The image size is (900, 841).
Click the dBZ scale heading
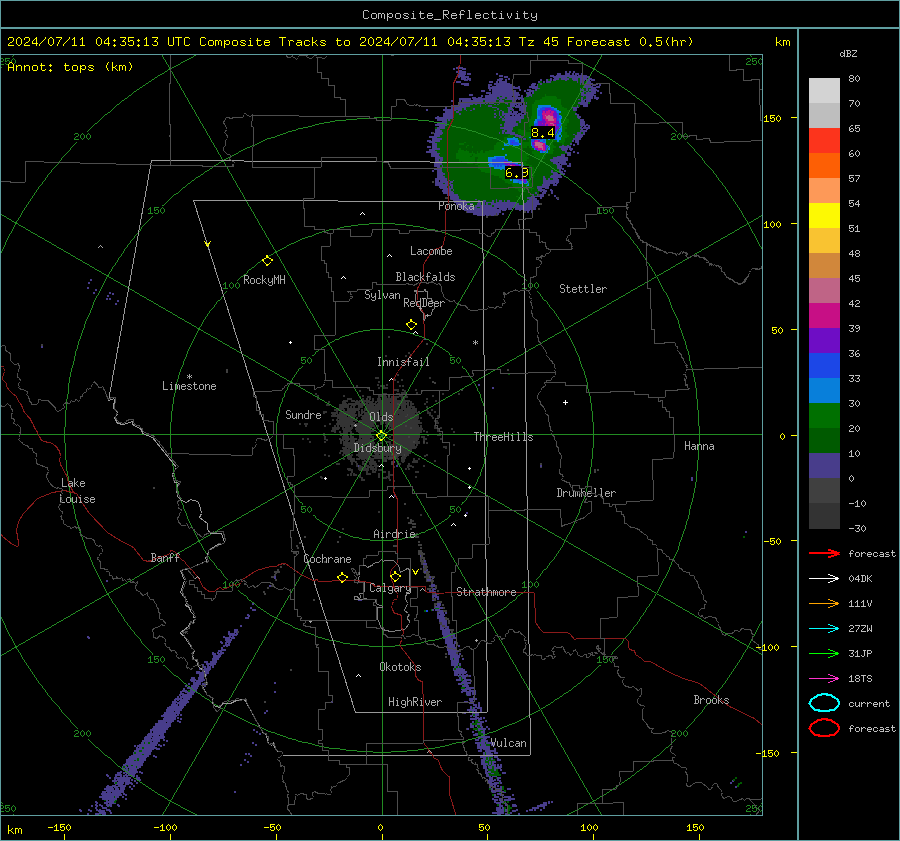pos(848,54)
